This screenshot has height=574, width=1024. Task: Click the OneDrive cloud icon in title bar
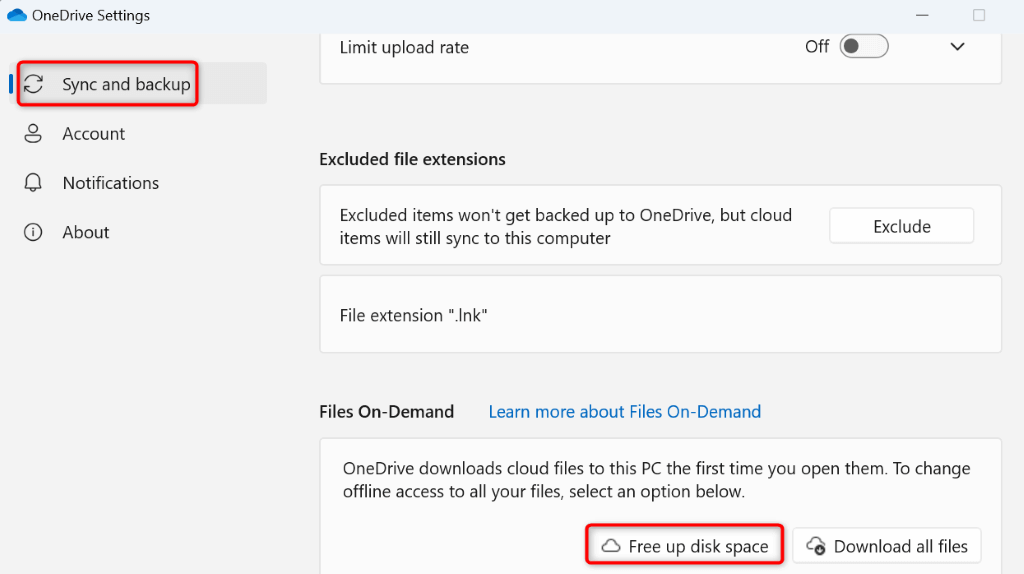17,15
